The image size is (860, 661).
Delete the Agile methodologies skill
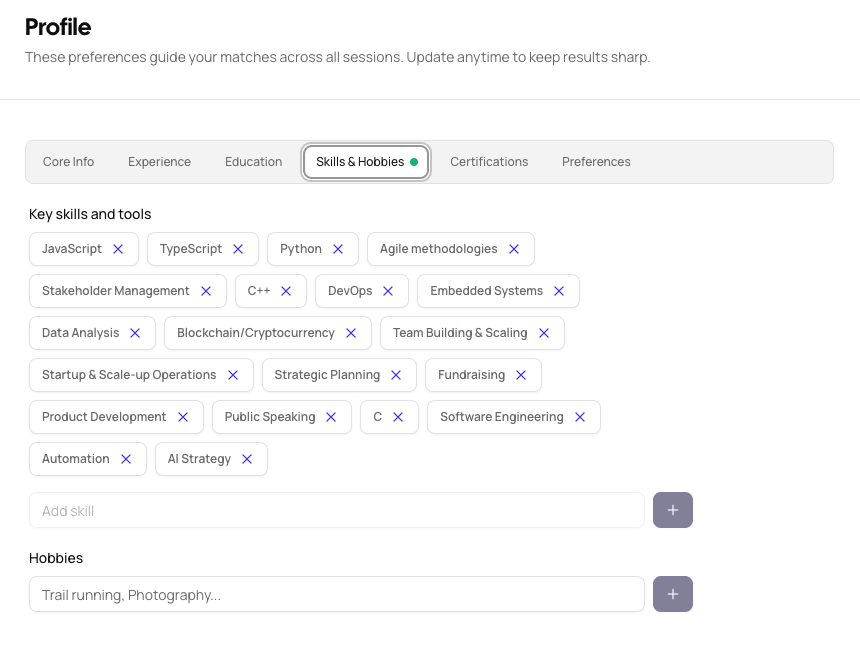pyautogui.click(x=514, y=249)
